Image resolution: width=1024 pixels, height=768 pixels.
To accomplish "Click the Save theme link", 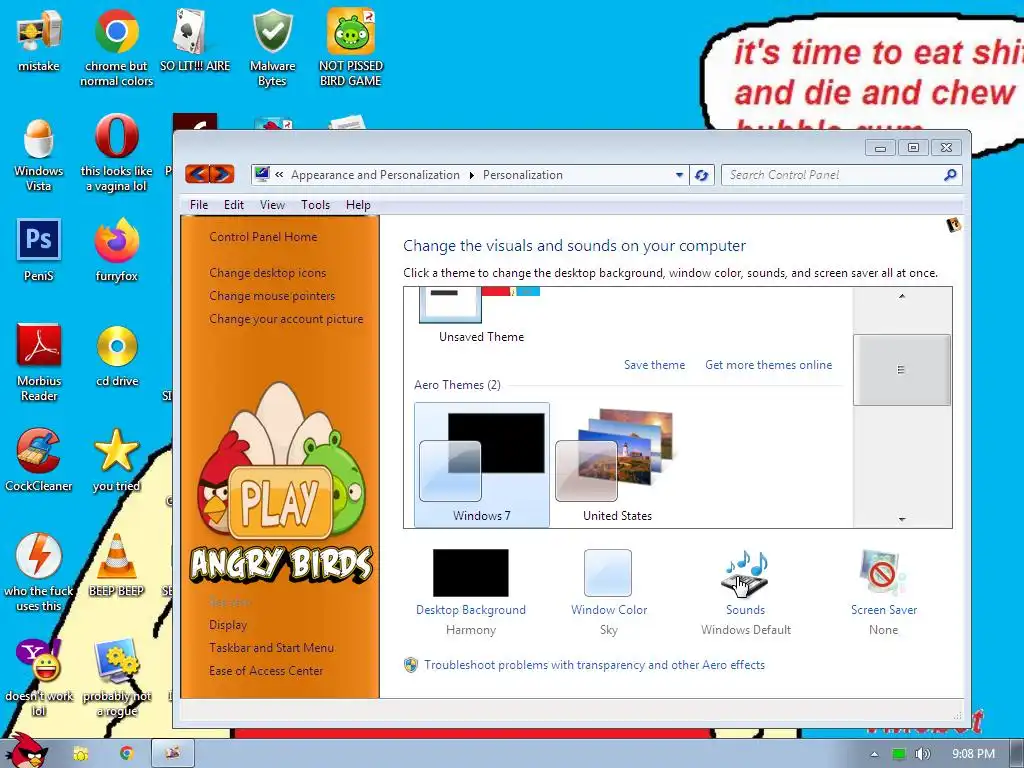I will point(654,365).
